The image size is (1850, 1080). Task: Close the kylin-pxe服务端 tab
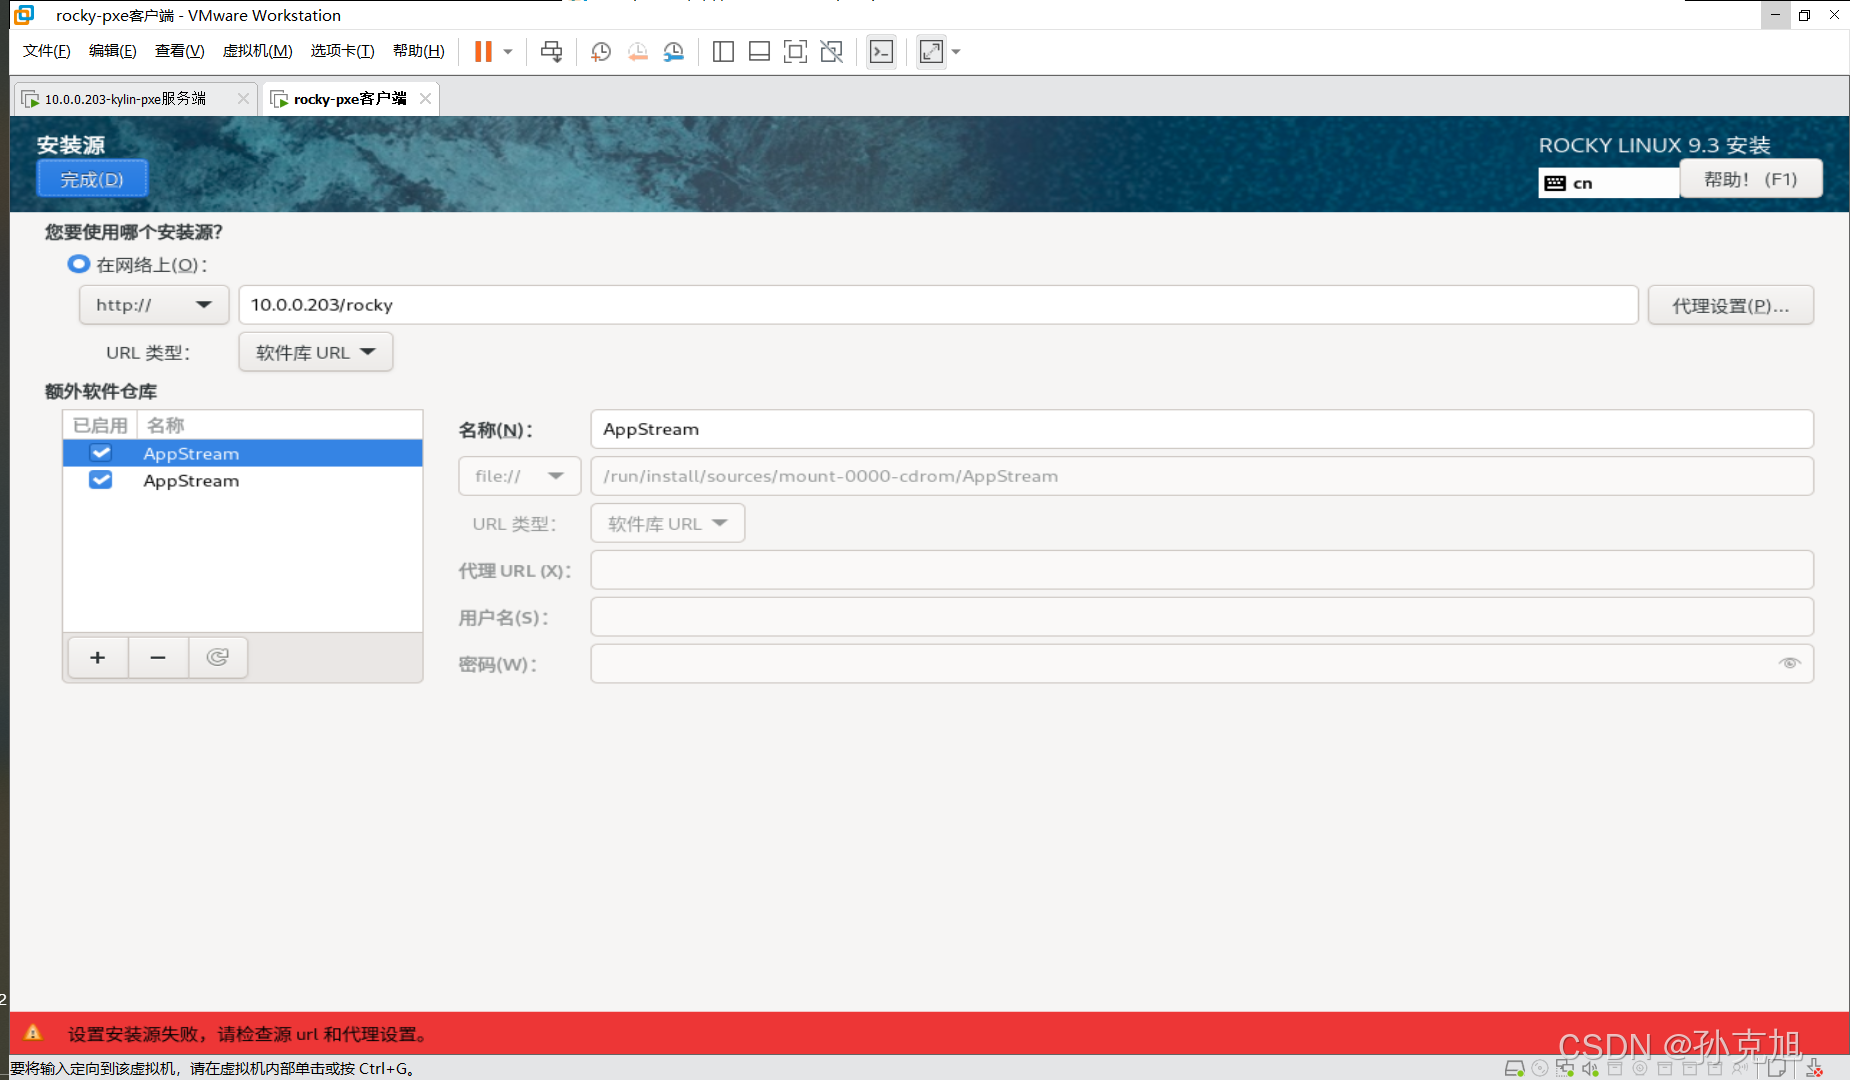(243, 98)
